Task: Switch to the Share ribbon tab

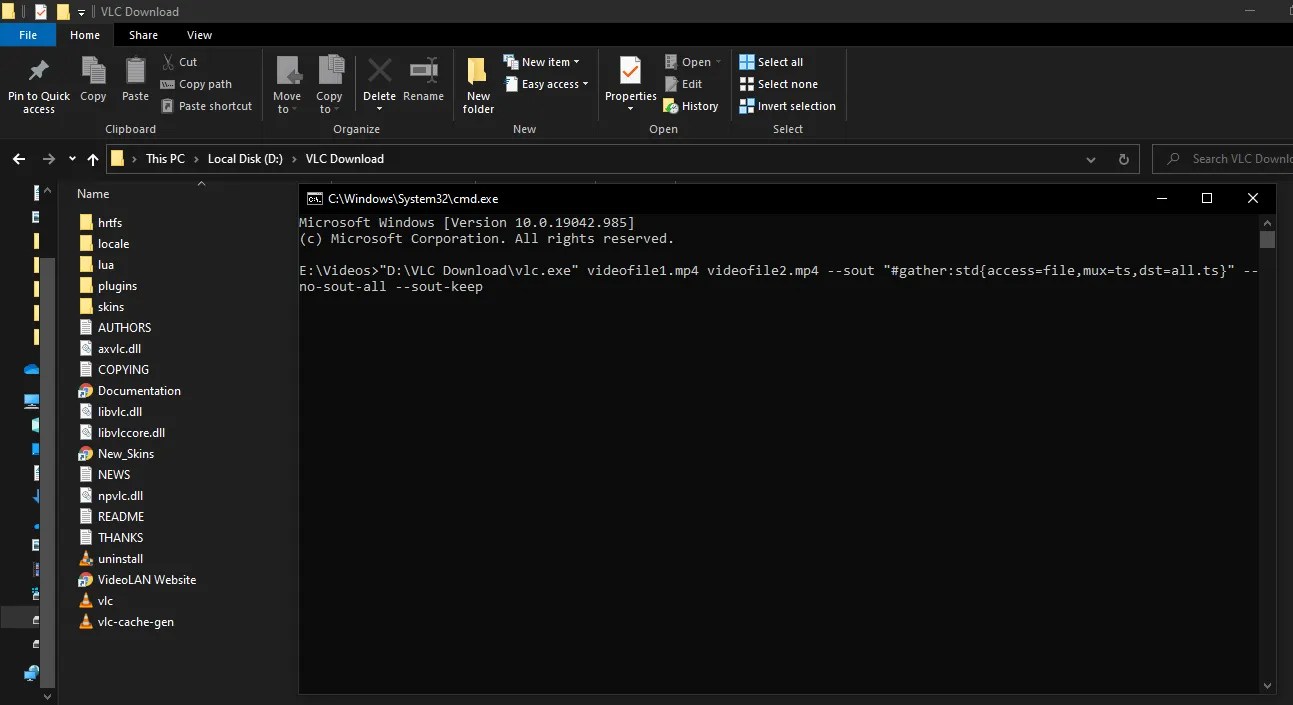Action: click(143, 35)
